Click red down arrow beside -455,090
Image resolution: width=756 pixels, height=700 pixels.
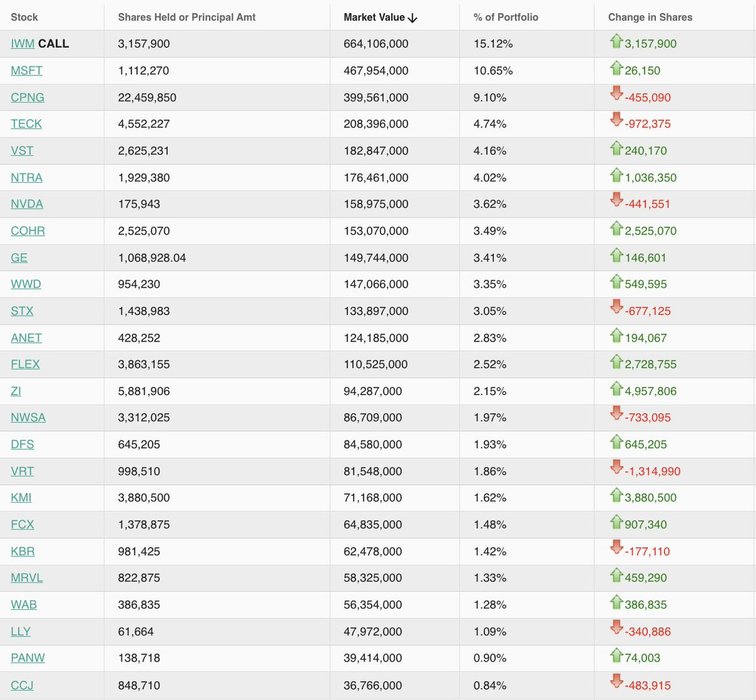[x=616, y=93]
